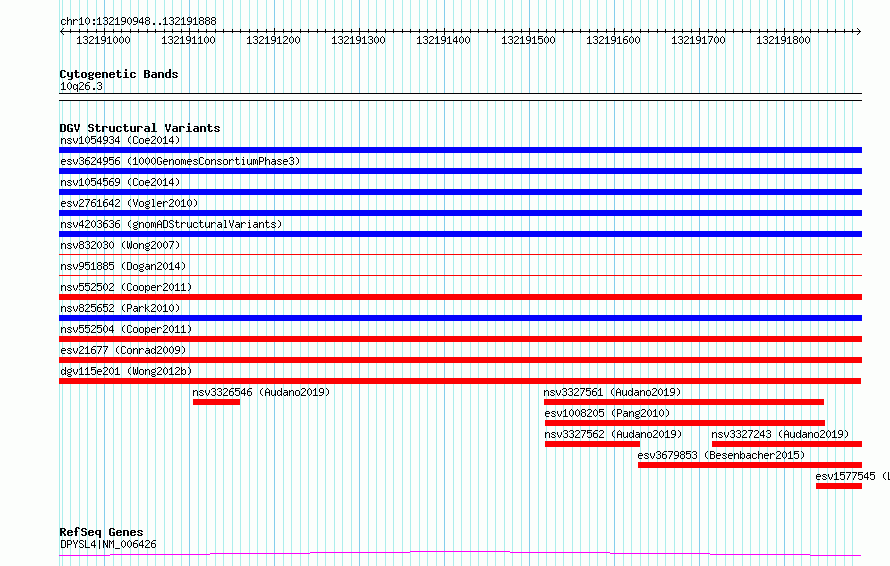Select dgv115e201 (Wong2012b) label
890x566 pixels.
(x=126, y=371)
